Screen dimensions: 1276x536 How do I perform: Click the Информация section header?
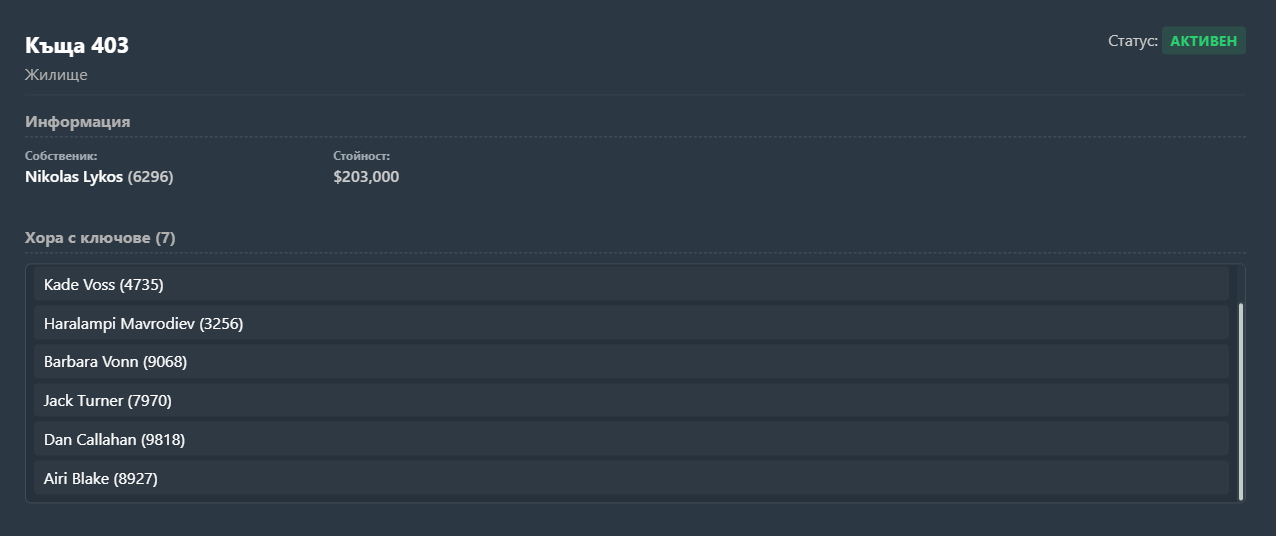(78, 121)
